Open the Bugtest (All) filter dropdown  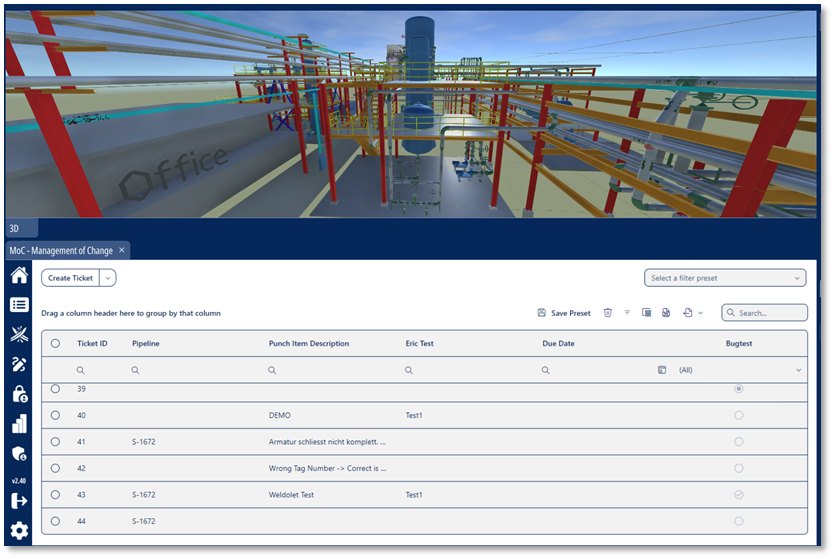click(739, 370)
